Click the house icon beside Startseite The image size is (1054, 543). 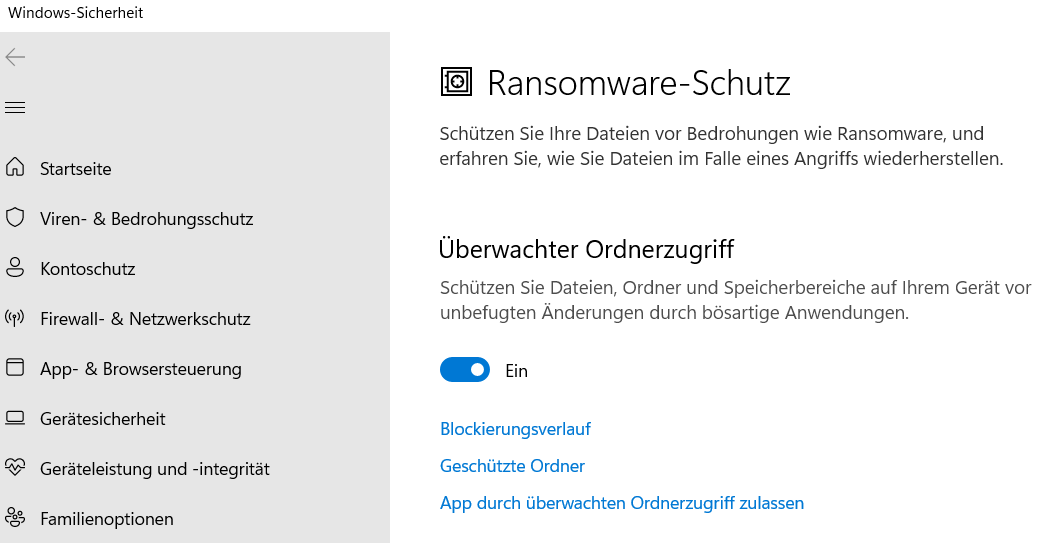[x=15, y=168]
